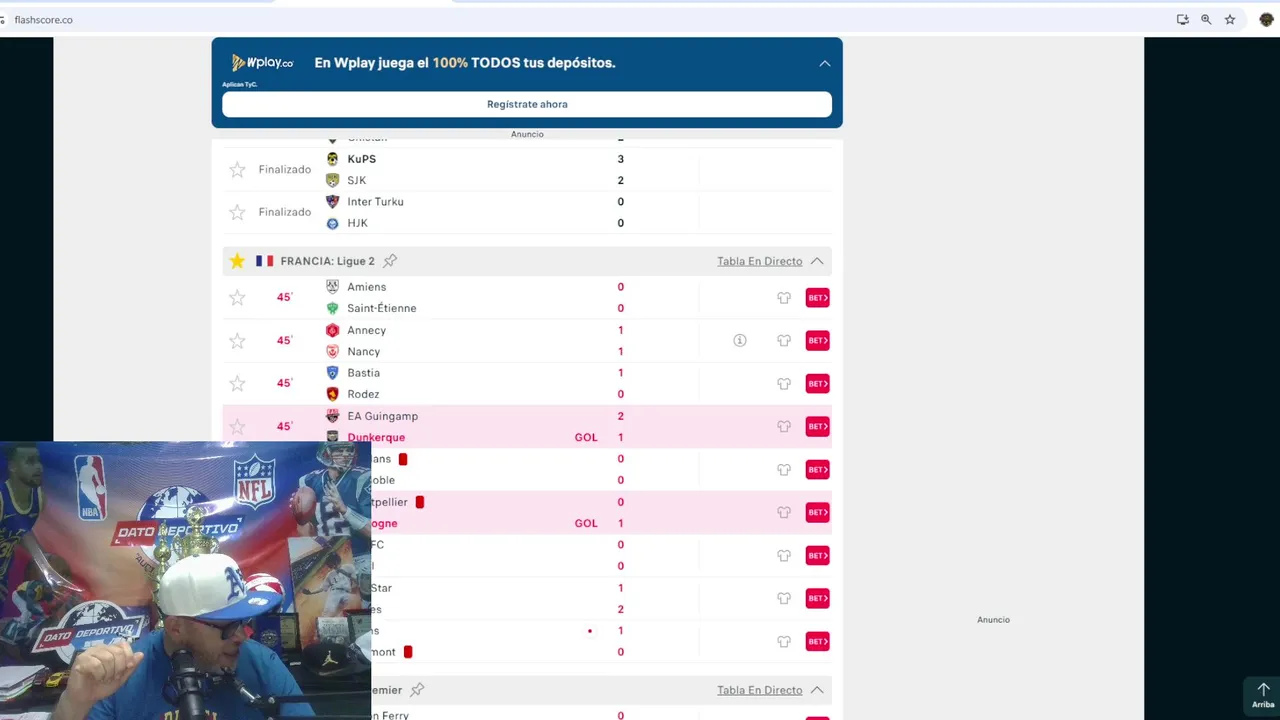Open the Saint-Étienne team name
1280x720 pixels.
click(x=381, y=308)
